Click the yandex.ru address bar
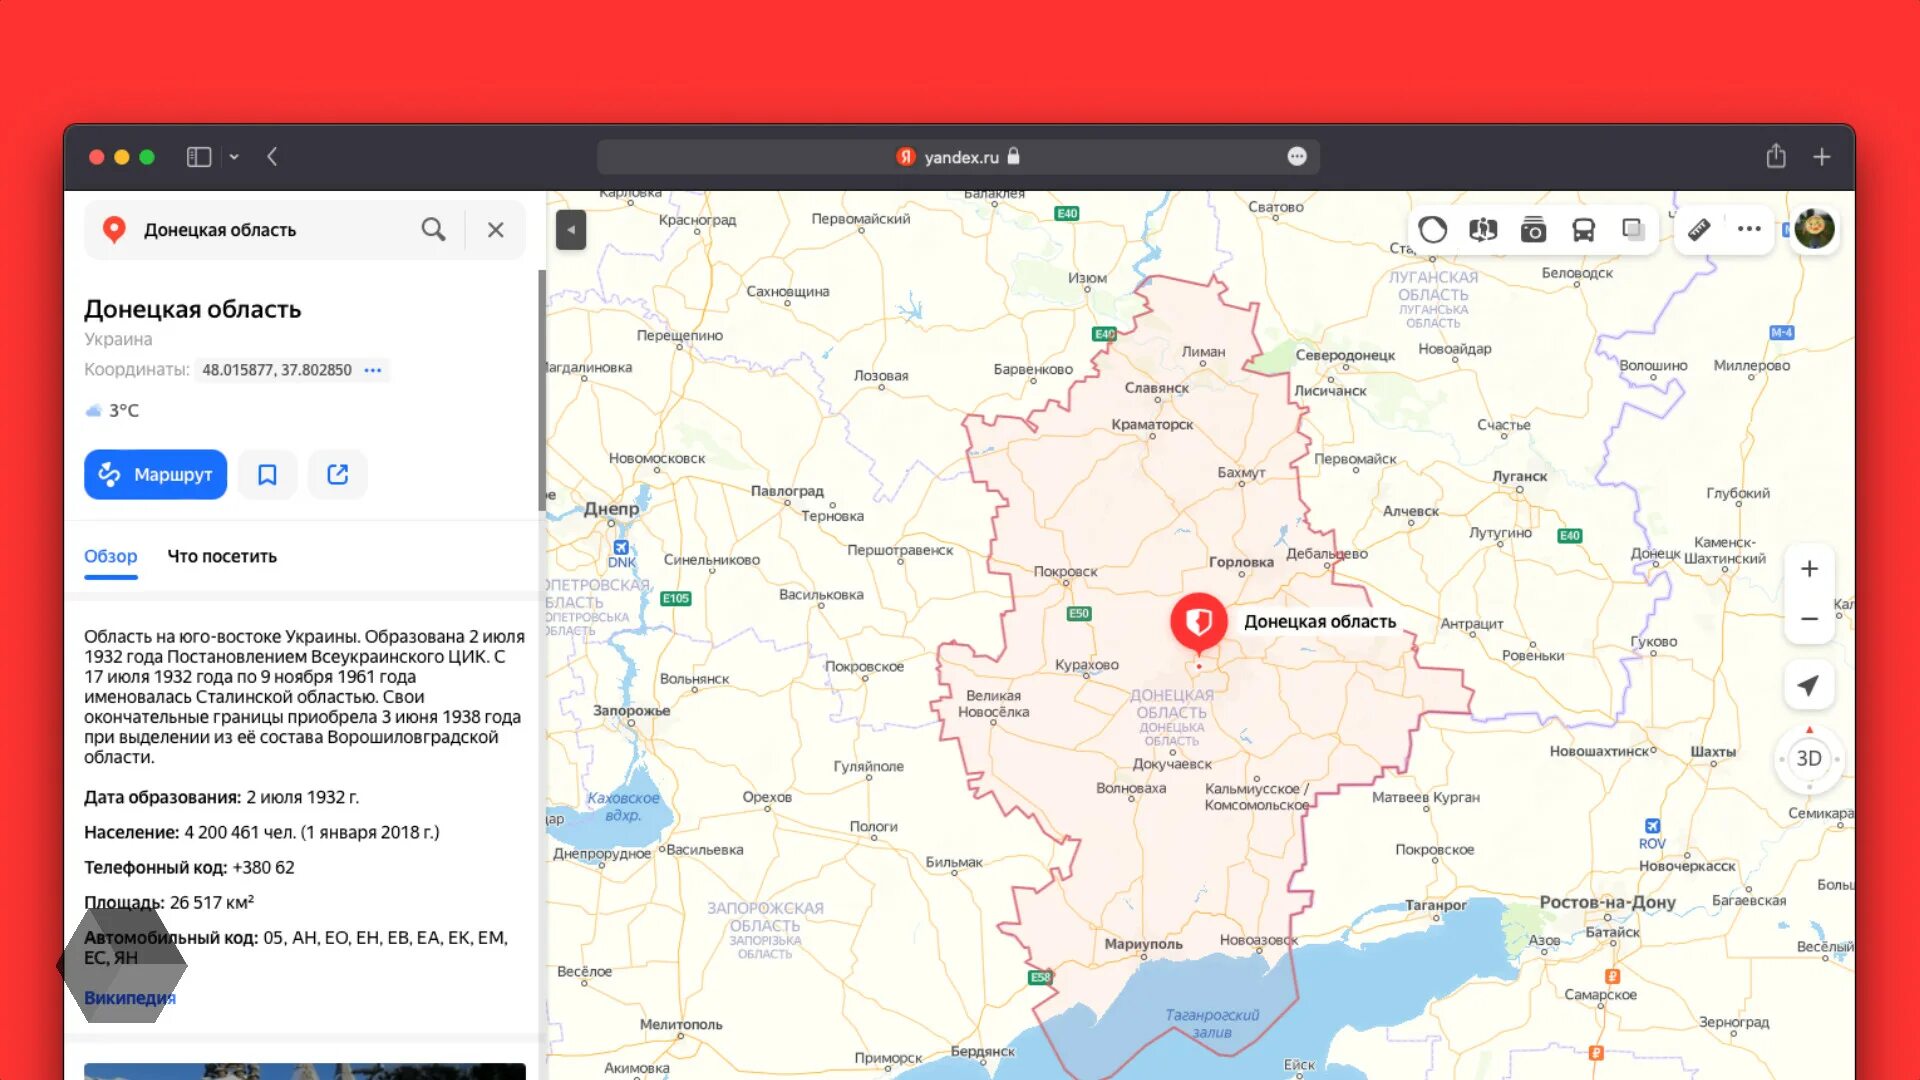The height and width of the screenshot is (1080, 1920). pyautogui.click(x=957, y=157)
